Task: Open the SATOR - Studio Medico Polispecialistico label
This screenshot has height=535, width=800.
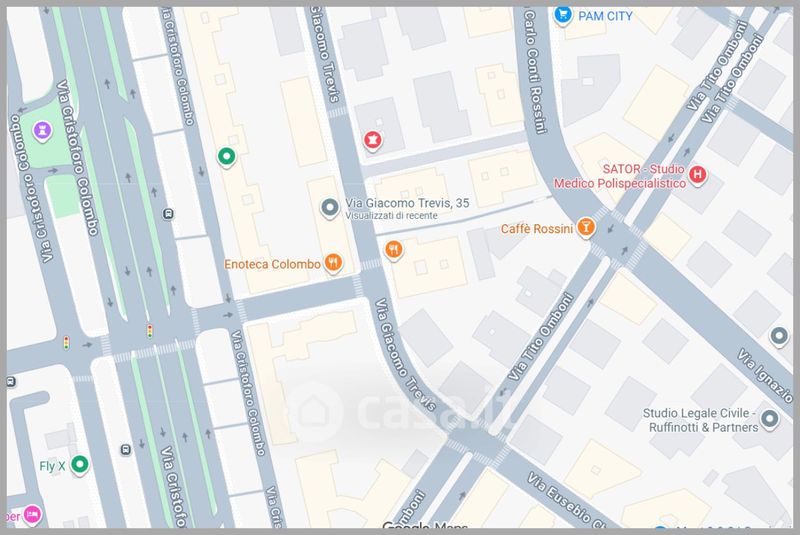Action: pos(620,176)
